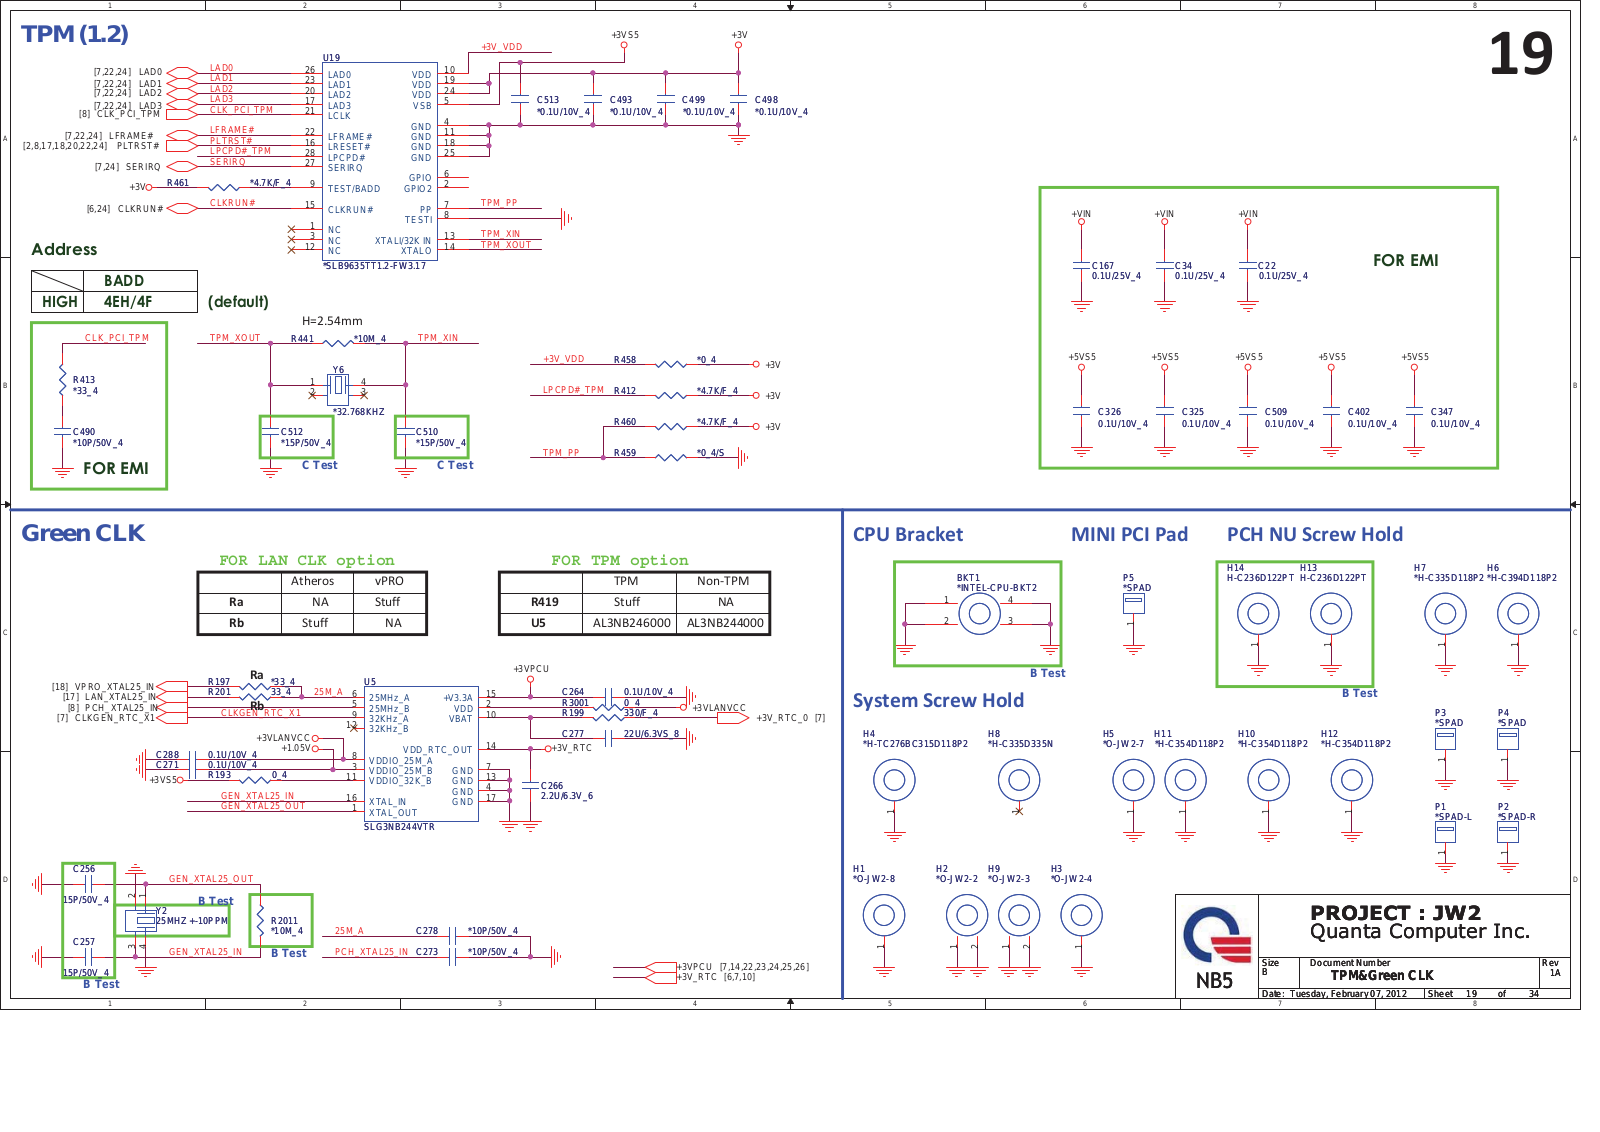Click the large page number '19'
The width and height of the screenshot is (1600, 1132).
tap(1521, 54)
